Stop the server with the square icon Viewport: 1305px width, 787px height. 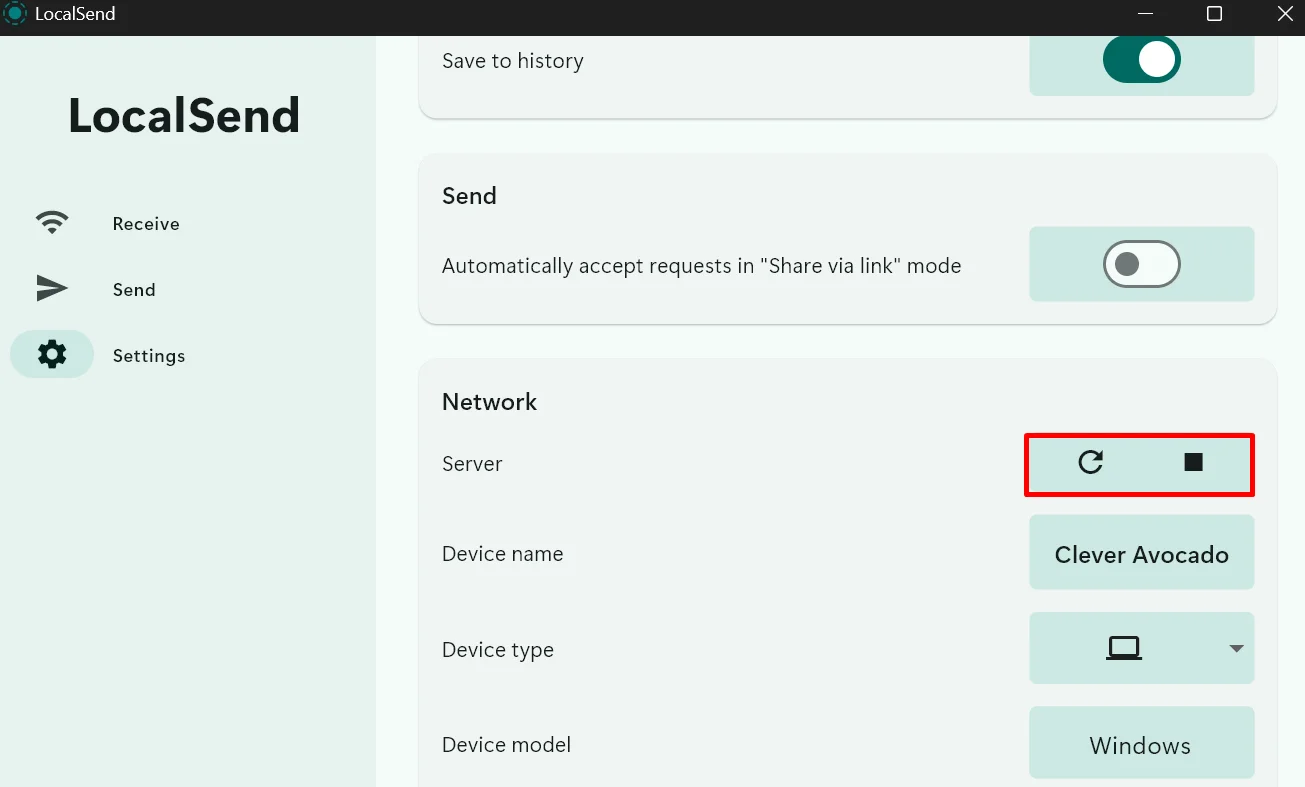(1193, 462)
